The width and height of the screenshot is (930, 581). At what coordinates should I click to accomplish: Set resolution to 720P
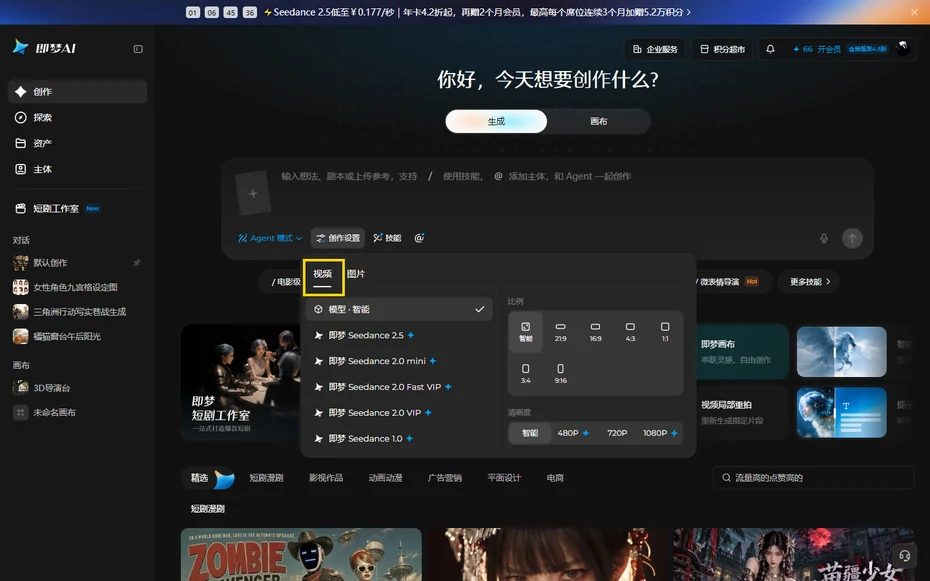pyautogui.click(x=617, y=433)
